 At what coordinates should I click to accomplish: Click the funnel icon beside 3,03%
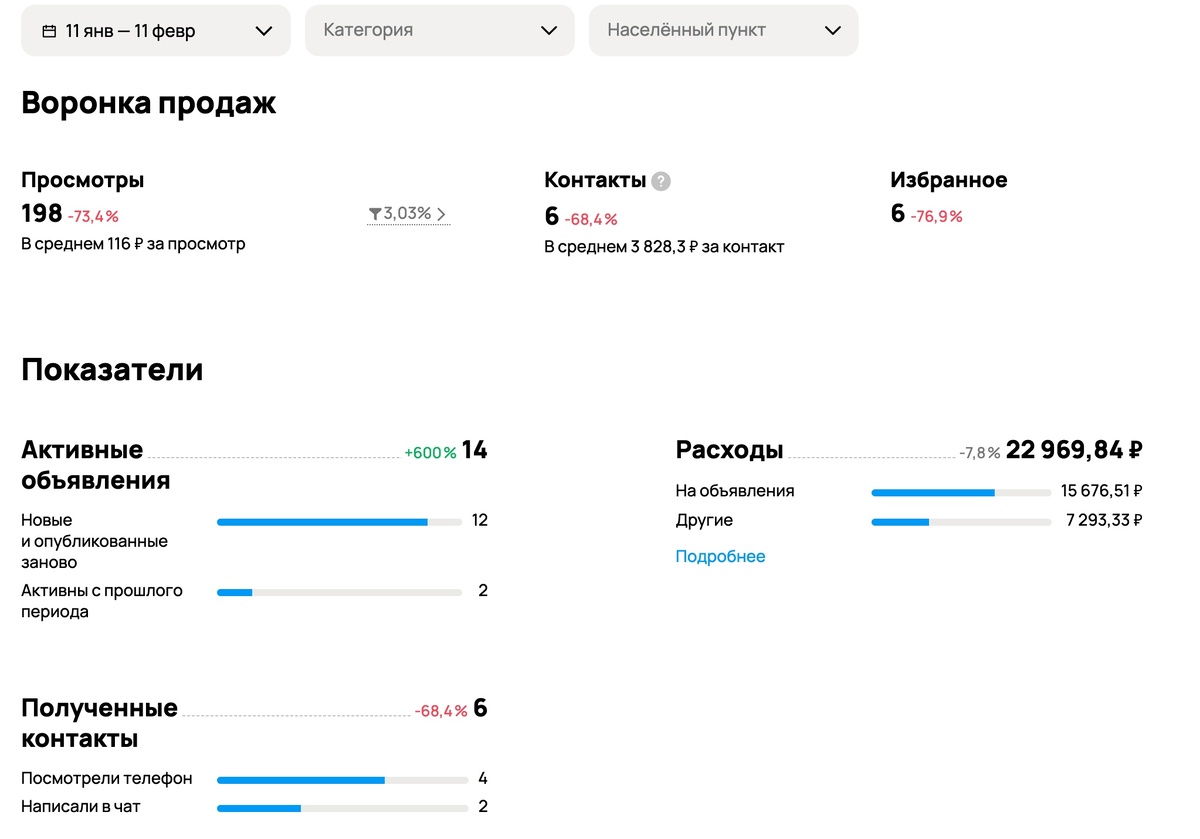pos(375,214)
